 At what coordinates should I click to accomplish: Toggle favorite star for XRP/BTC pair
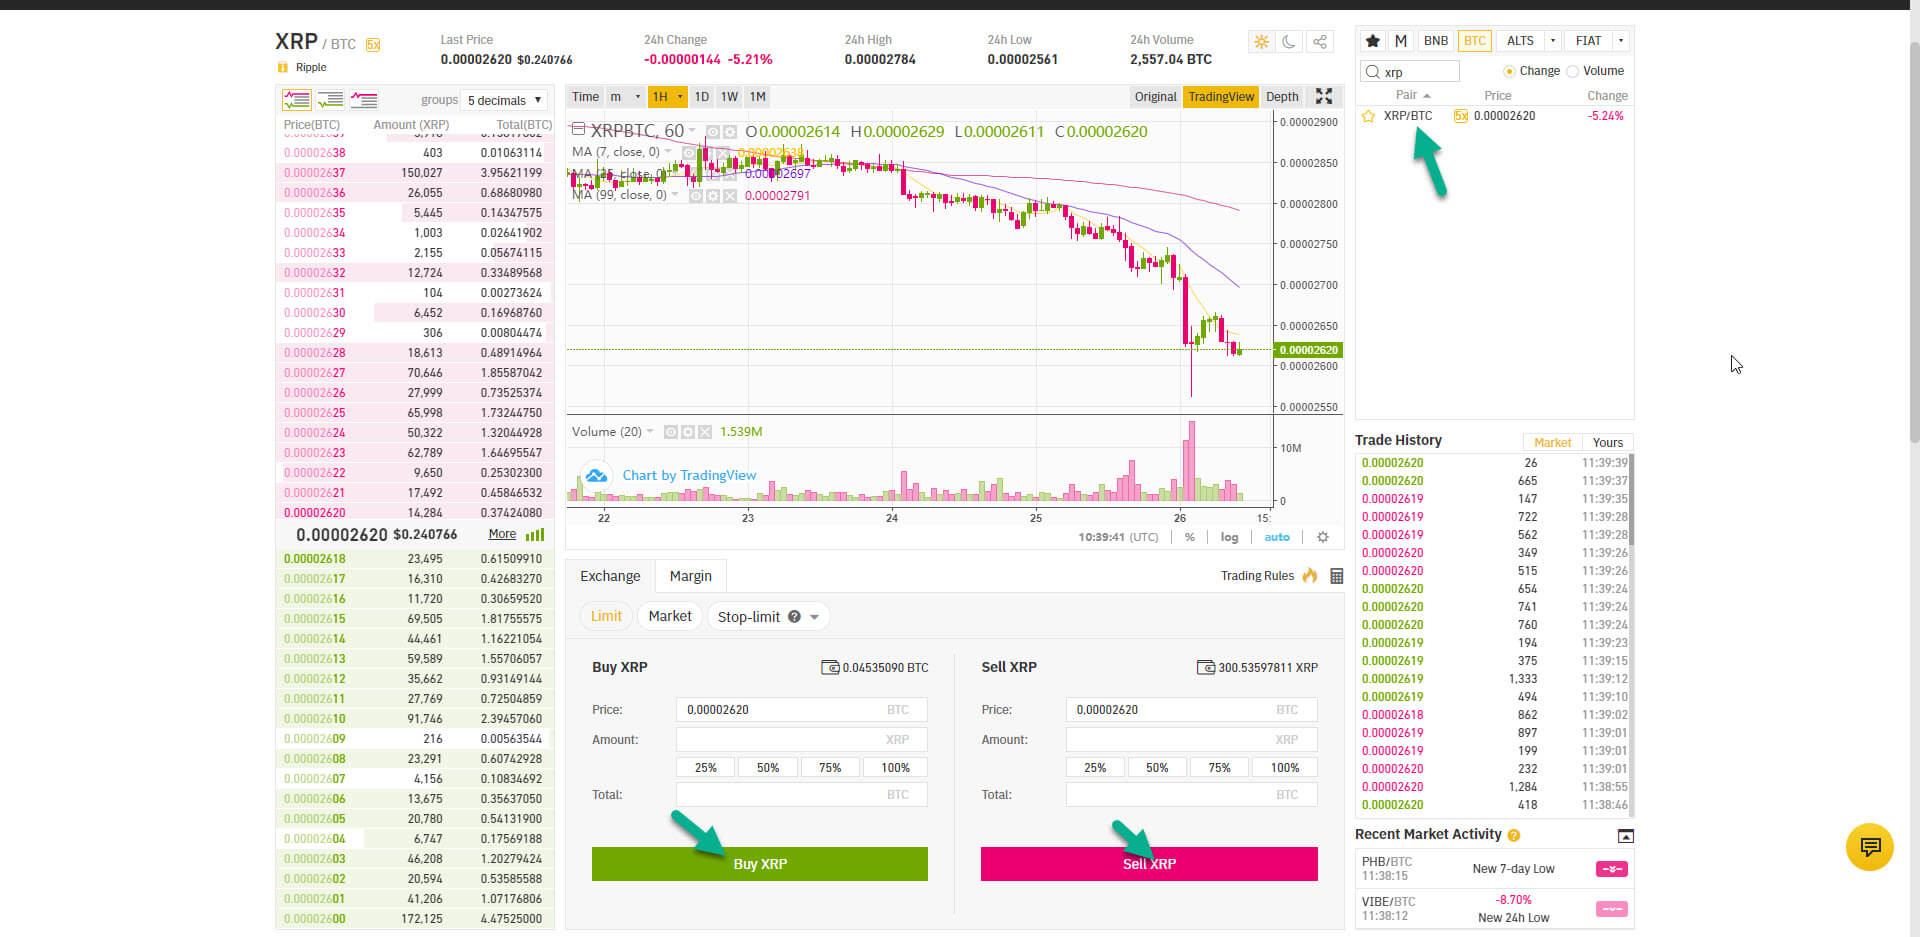click(x=1368, y=116)
